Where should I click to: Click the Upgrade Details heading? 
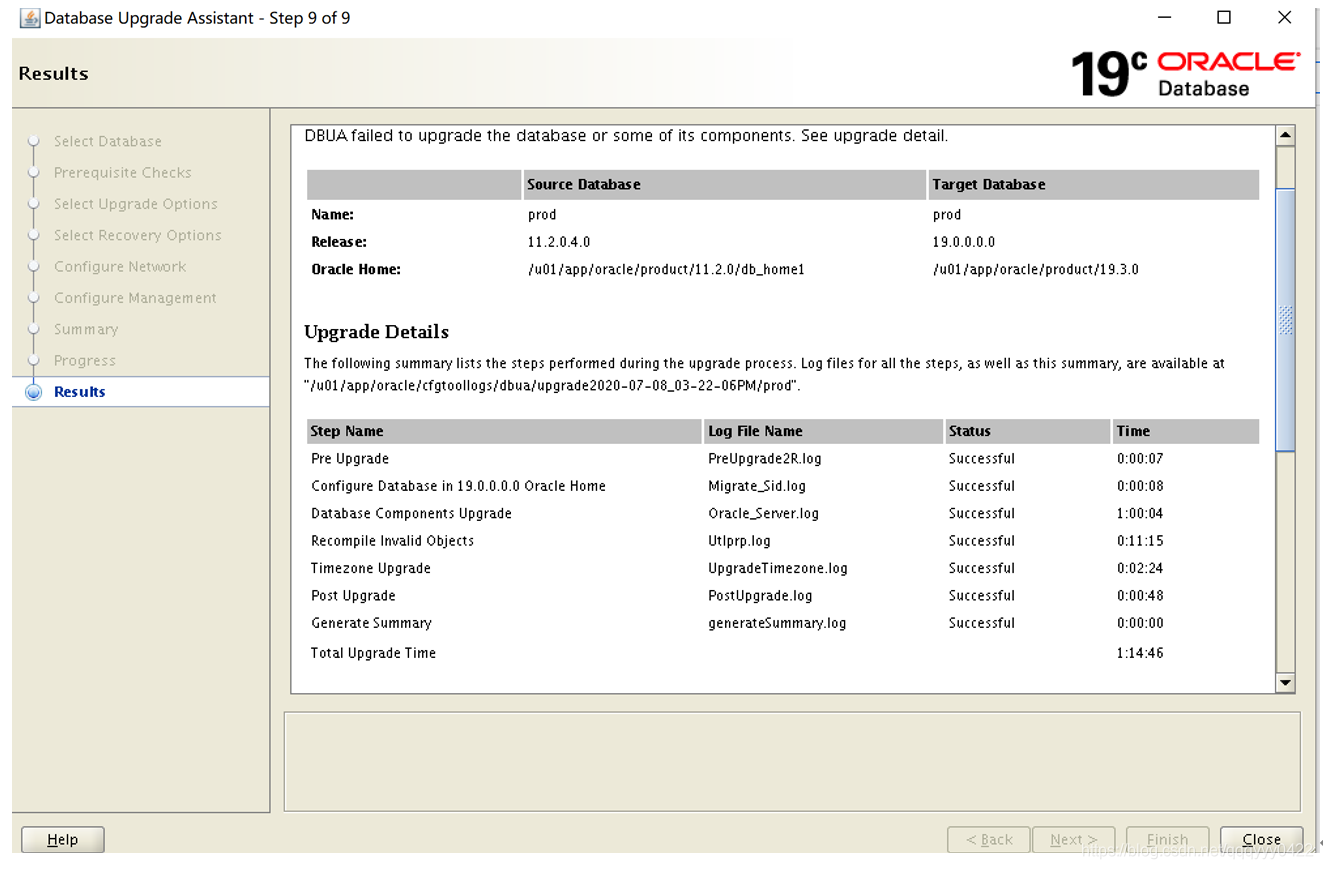(376, 332)
